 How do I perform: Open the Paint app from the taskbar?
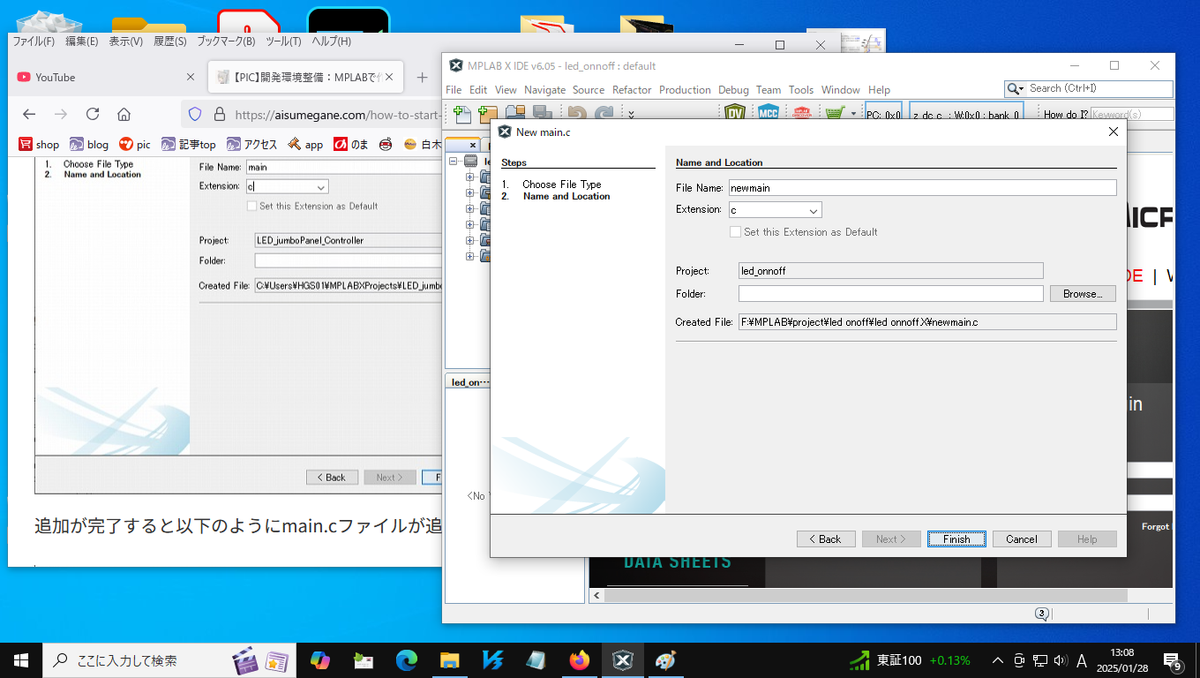(665, 660)
